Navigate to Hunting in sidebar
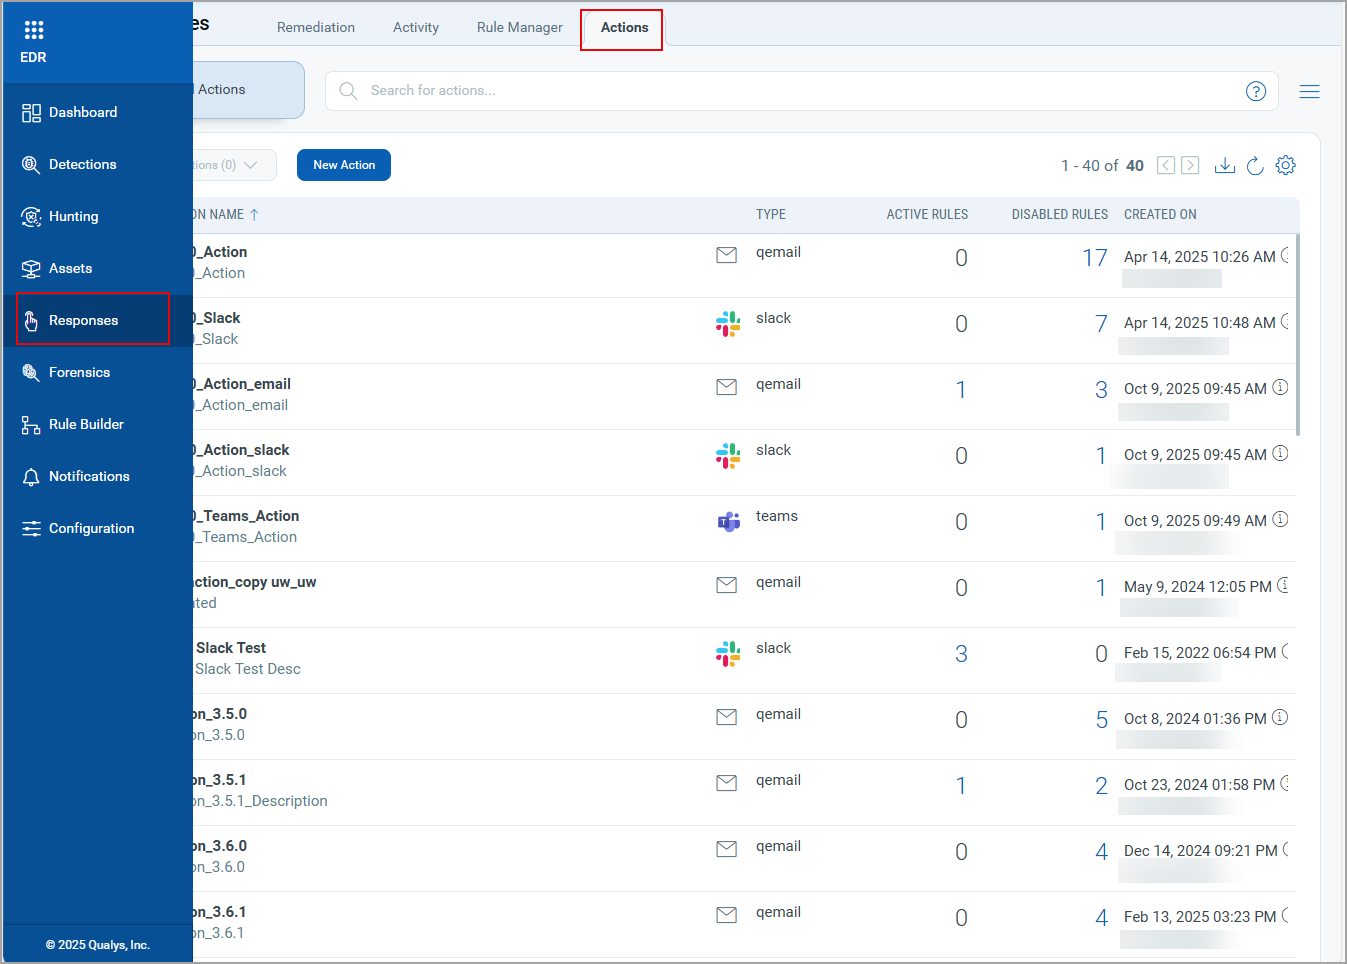This screenshot has width=1347, height=964. pyautogui.click(x=73, y=216)
